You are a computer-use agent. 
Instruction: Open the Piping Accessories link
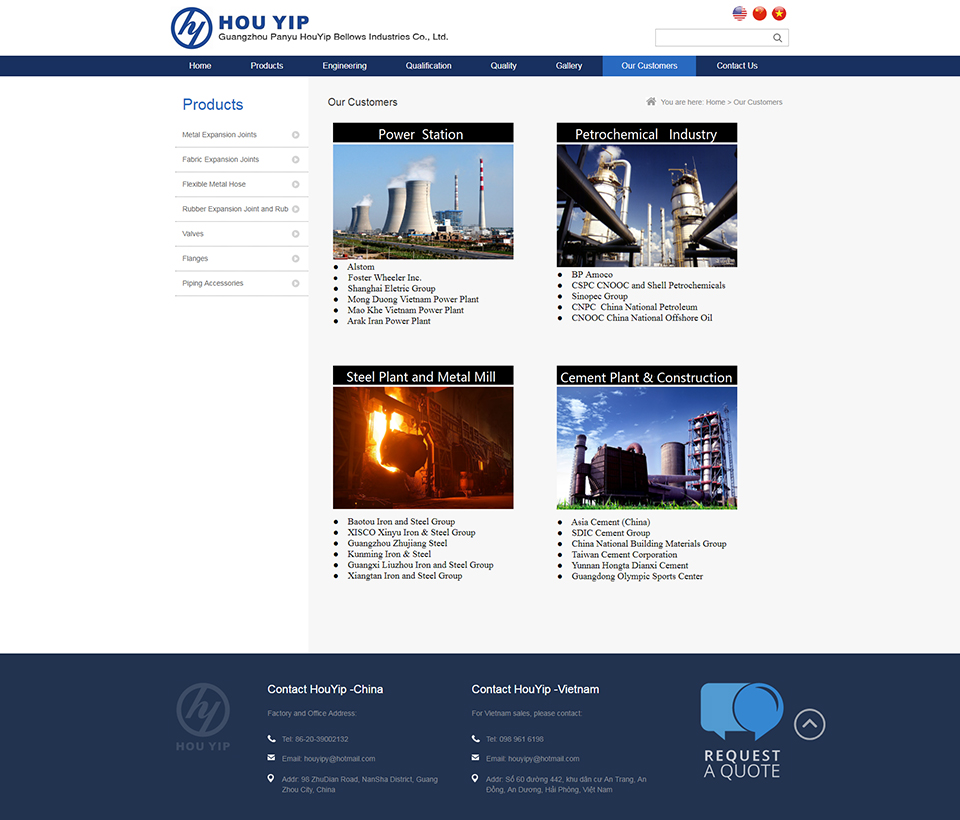tap(212, 284)
